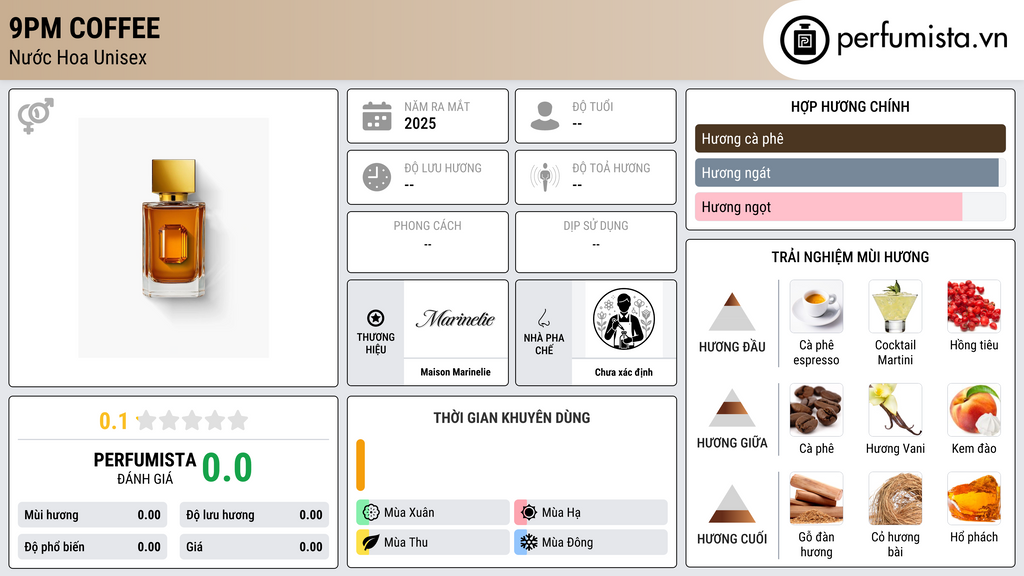Open the Cà phê espresso note image

pyautogui.click(x=816, y=306)
